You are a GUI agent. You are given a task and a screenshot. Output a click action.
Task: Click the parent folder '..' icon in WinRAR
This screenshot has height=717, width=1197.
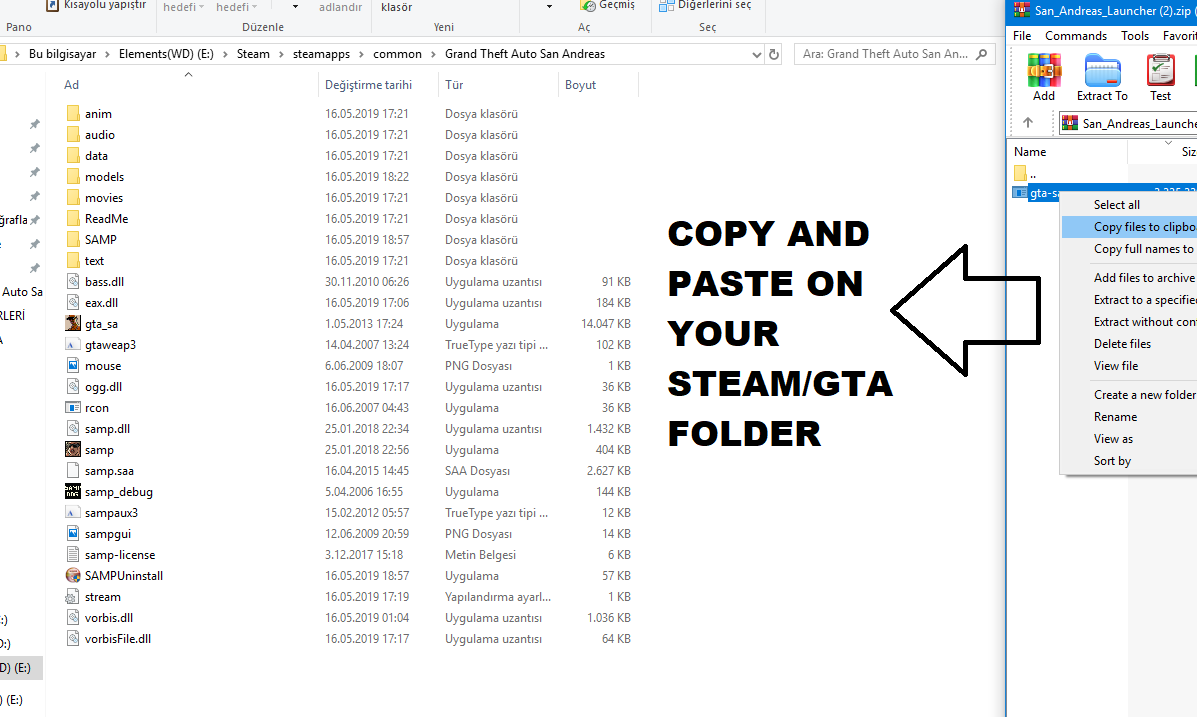(1021, 173)
